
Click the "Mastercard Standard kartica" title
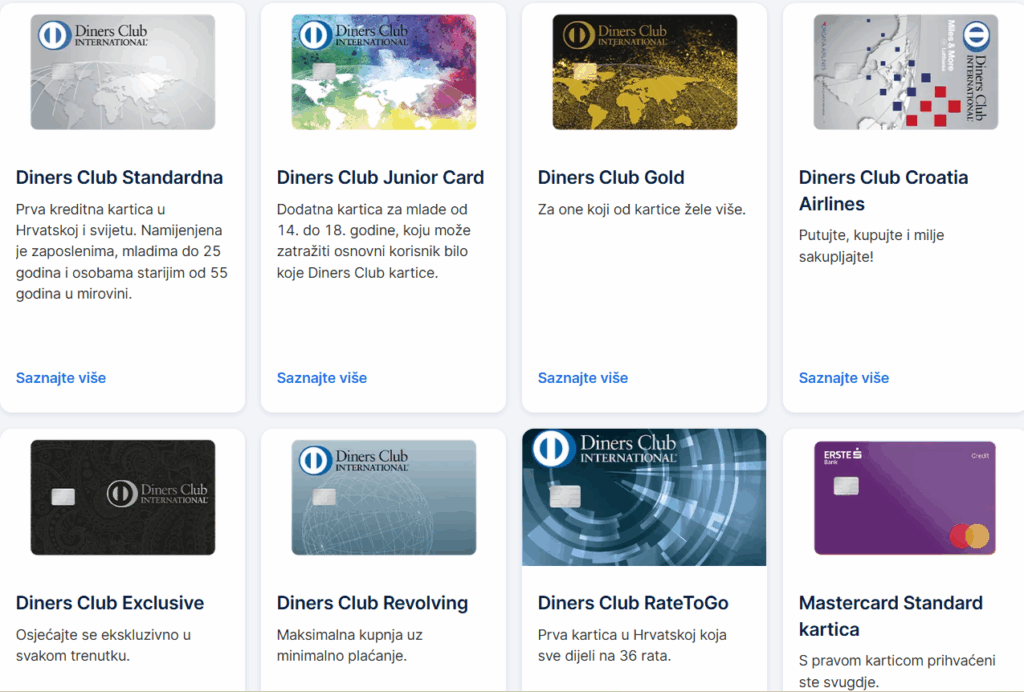pos(890,615)
